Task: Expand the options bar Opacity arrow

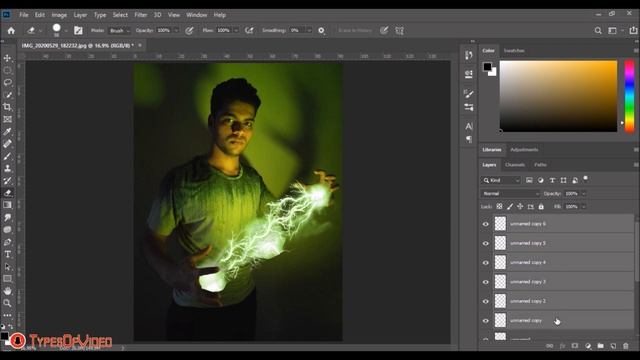Action: 176,31
